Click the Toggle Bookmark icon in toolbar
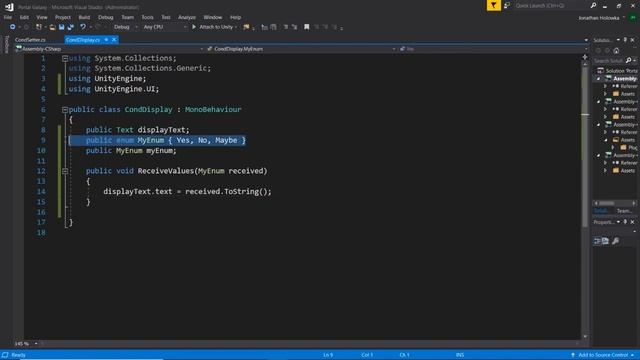This screenshot has height=360, width=640. 307,27
